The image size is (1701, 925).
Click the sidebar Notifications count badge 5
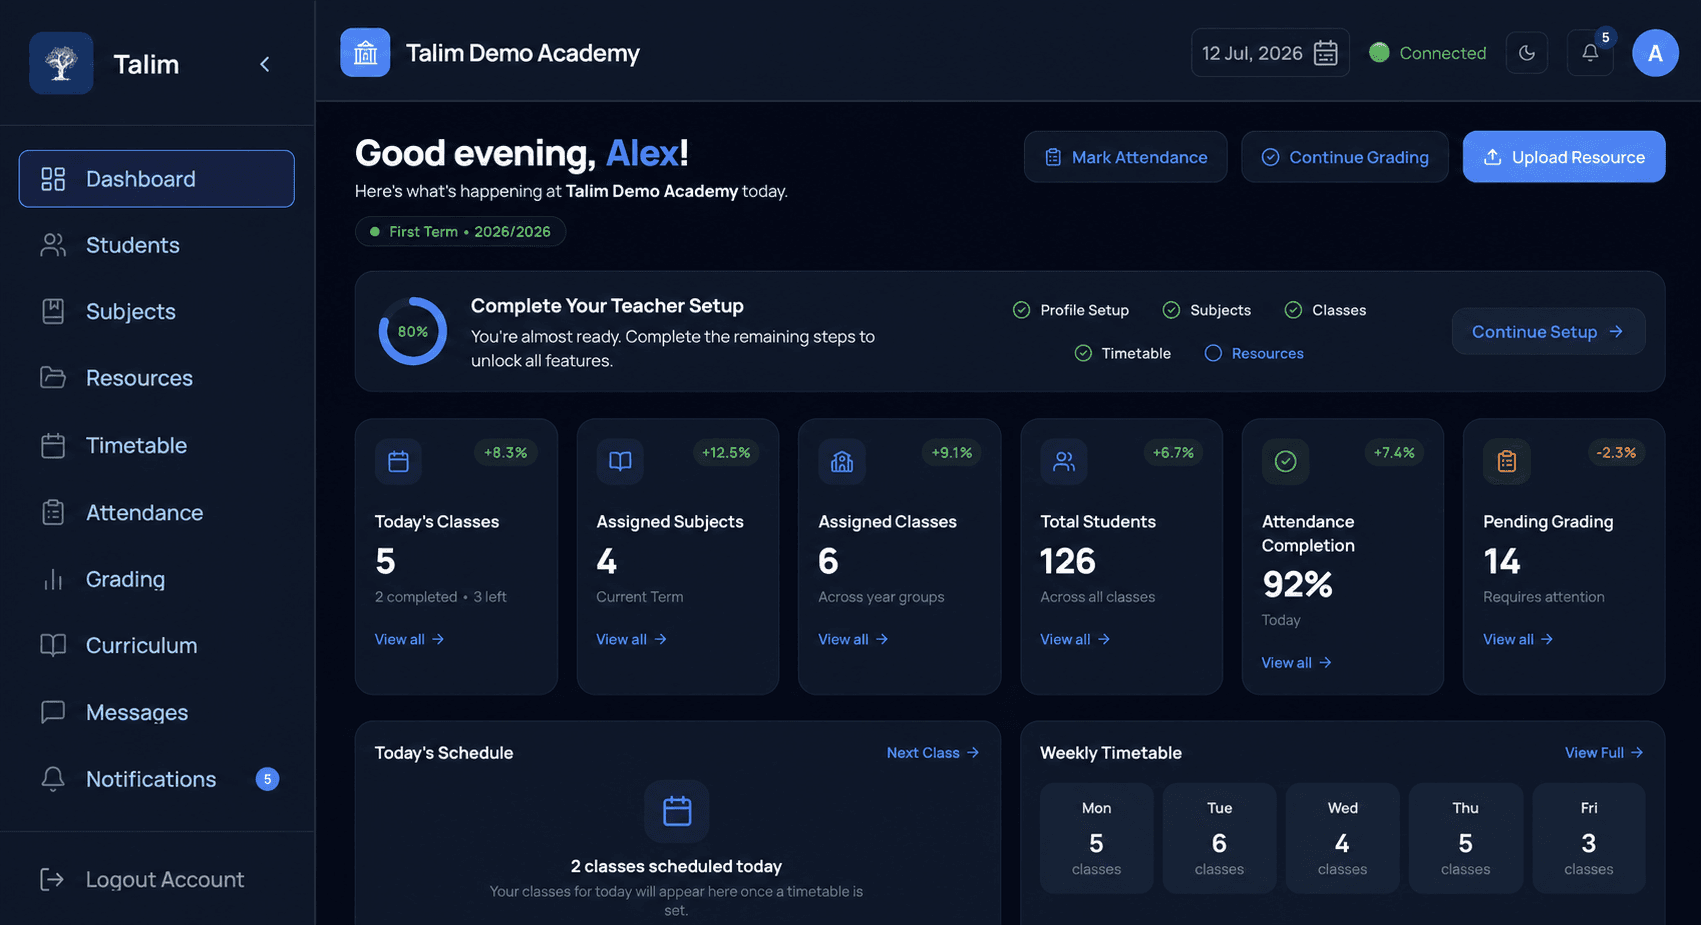click(267, 779)
